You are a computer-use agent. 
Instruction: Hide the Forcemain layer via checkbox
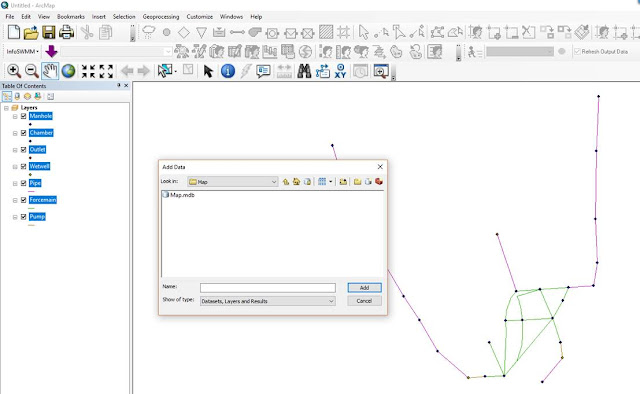click(x=24, y=200)
